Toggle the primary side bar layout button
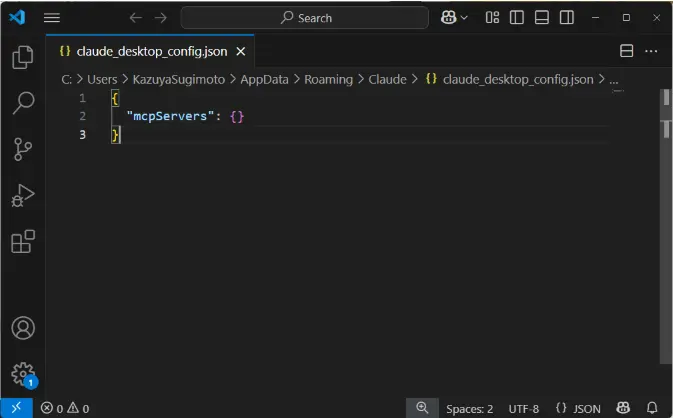This screenshot has height=418, width=673. coord(517,17)
